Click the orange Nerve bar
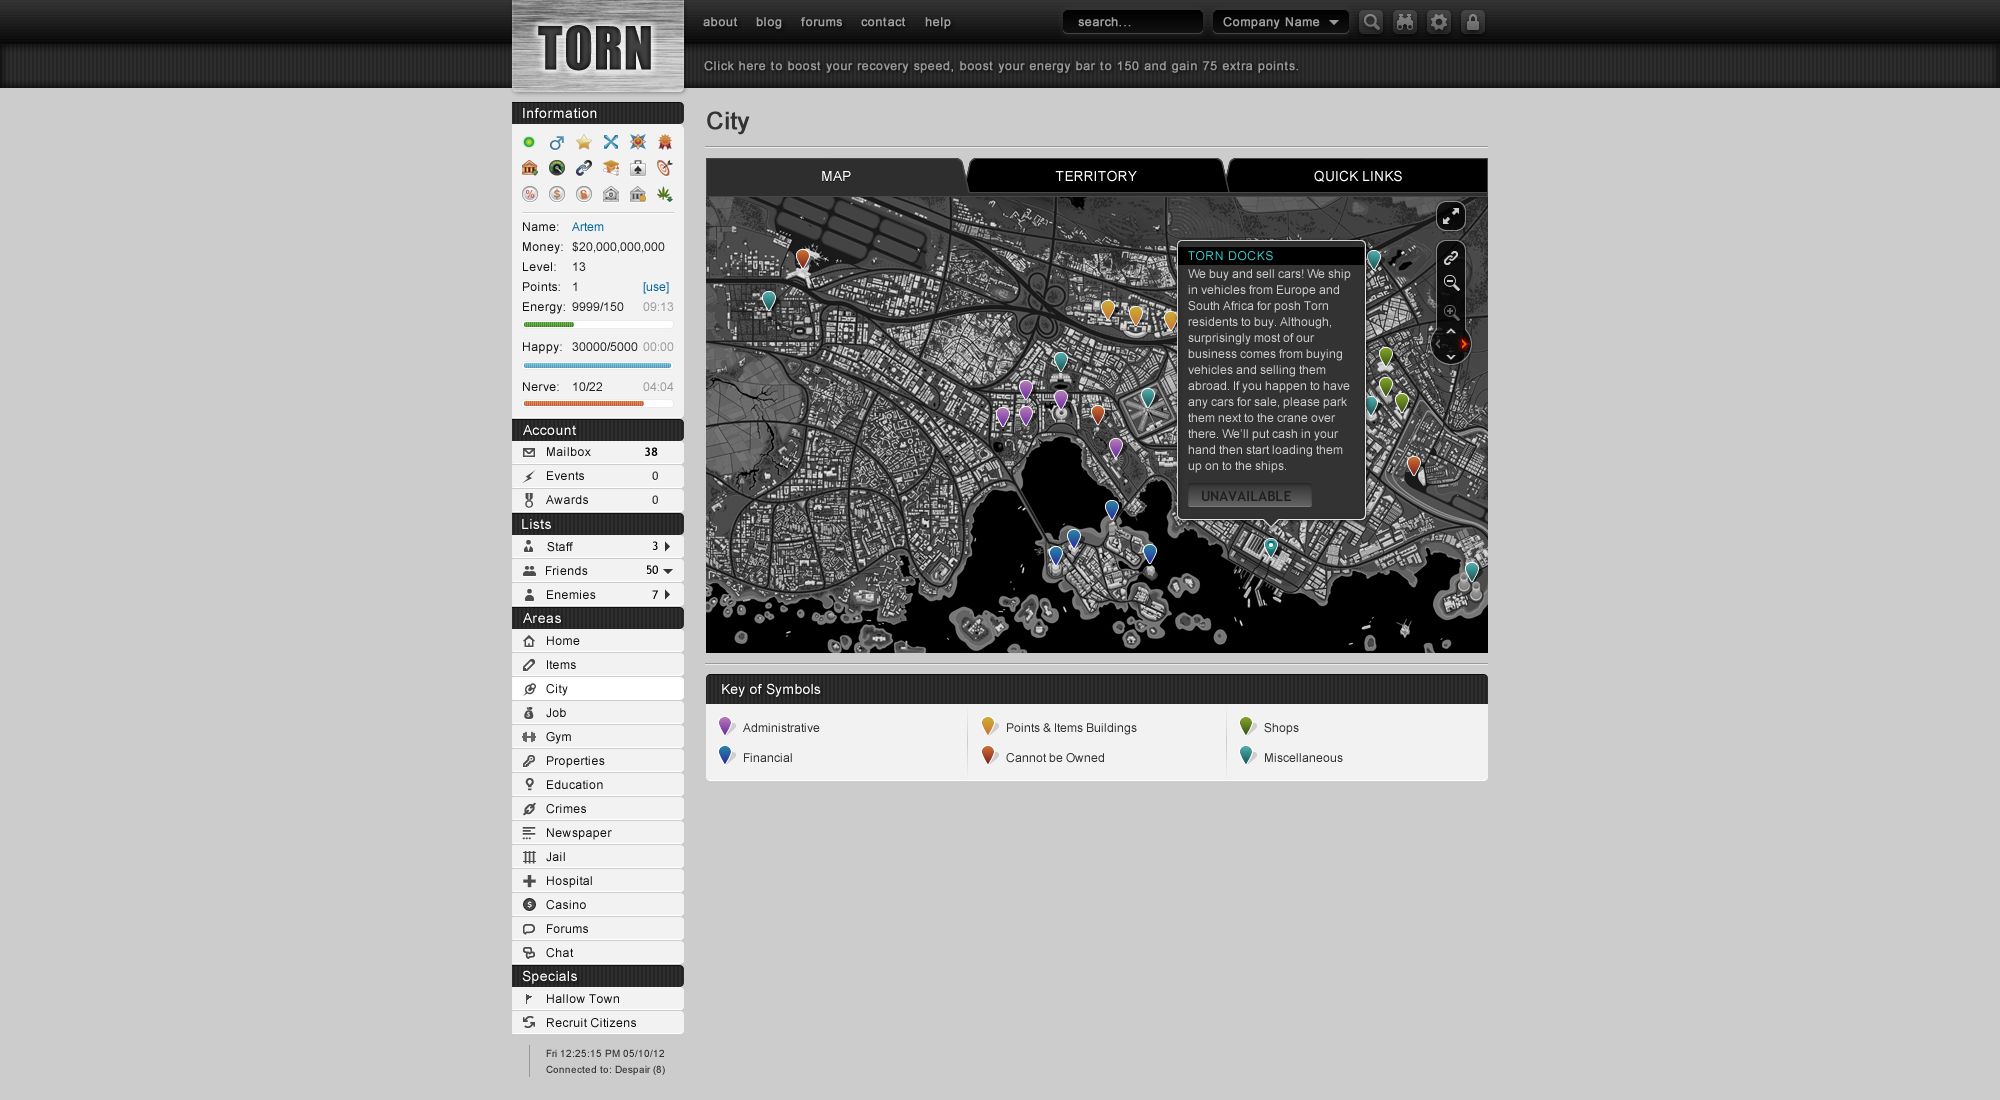Viewport: 2000px width, 1100px height. click(598, 404)
